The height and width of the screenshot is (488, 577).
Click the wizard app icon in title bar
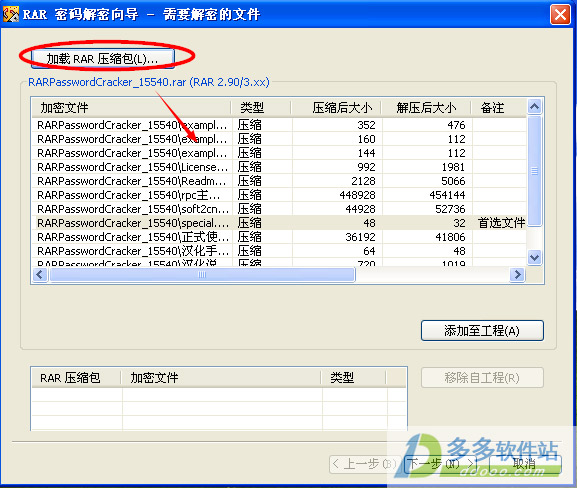[10, 14]
